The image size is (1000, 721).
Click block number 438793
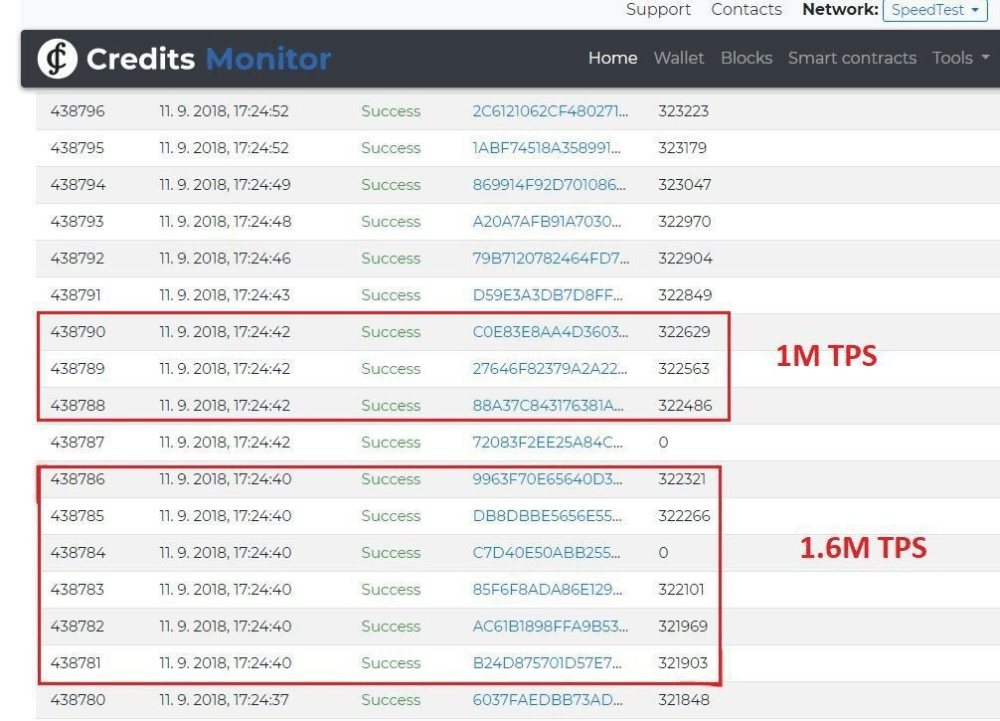[x=77, y=222]
